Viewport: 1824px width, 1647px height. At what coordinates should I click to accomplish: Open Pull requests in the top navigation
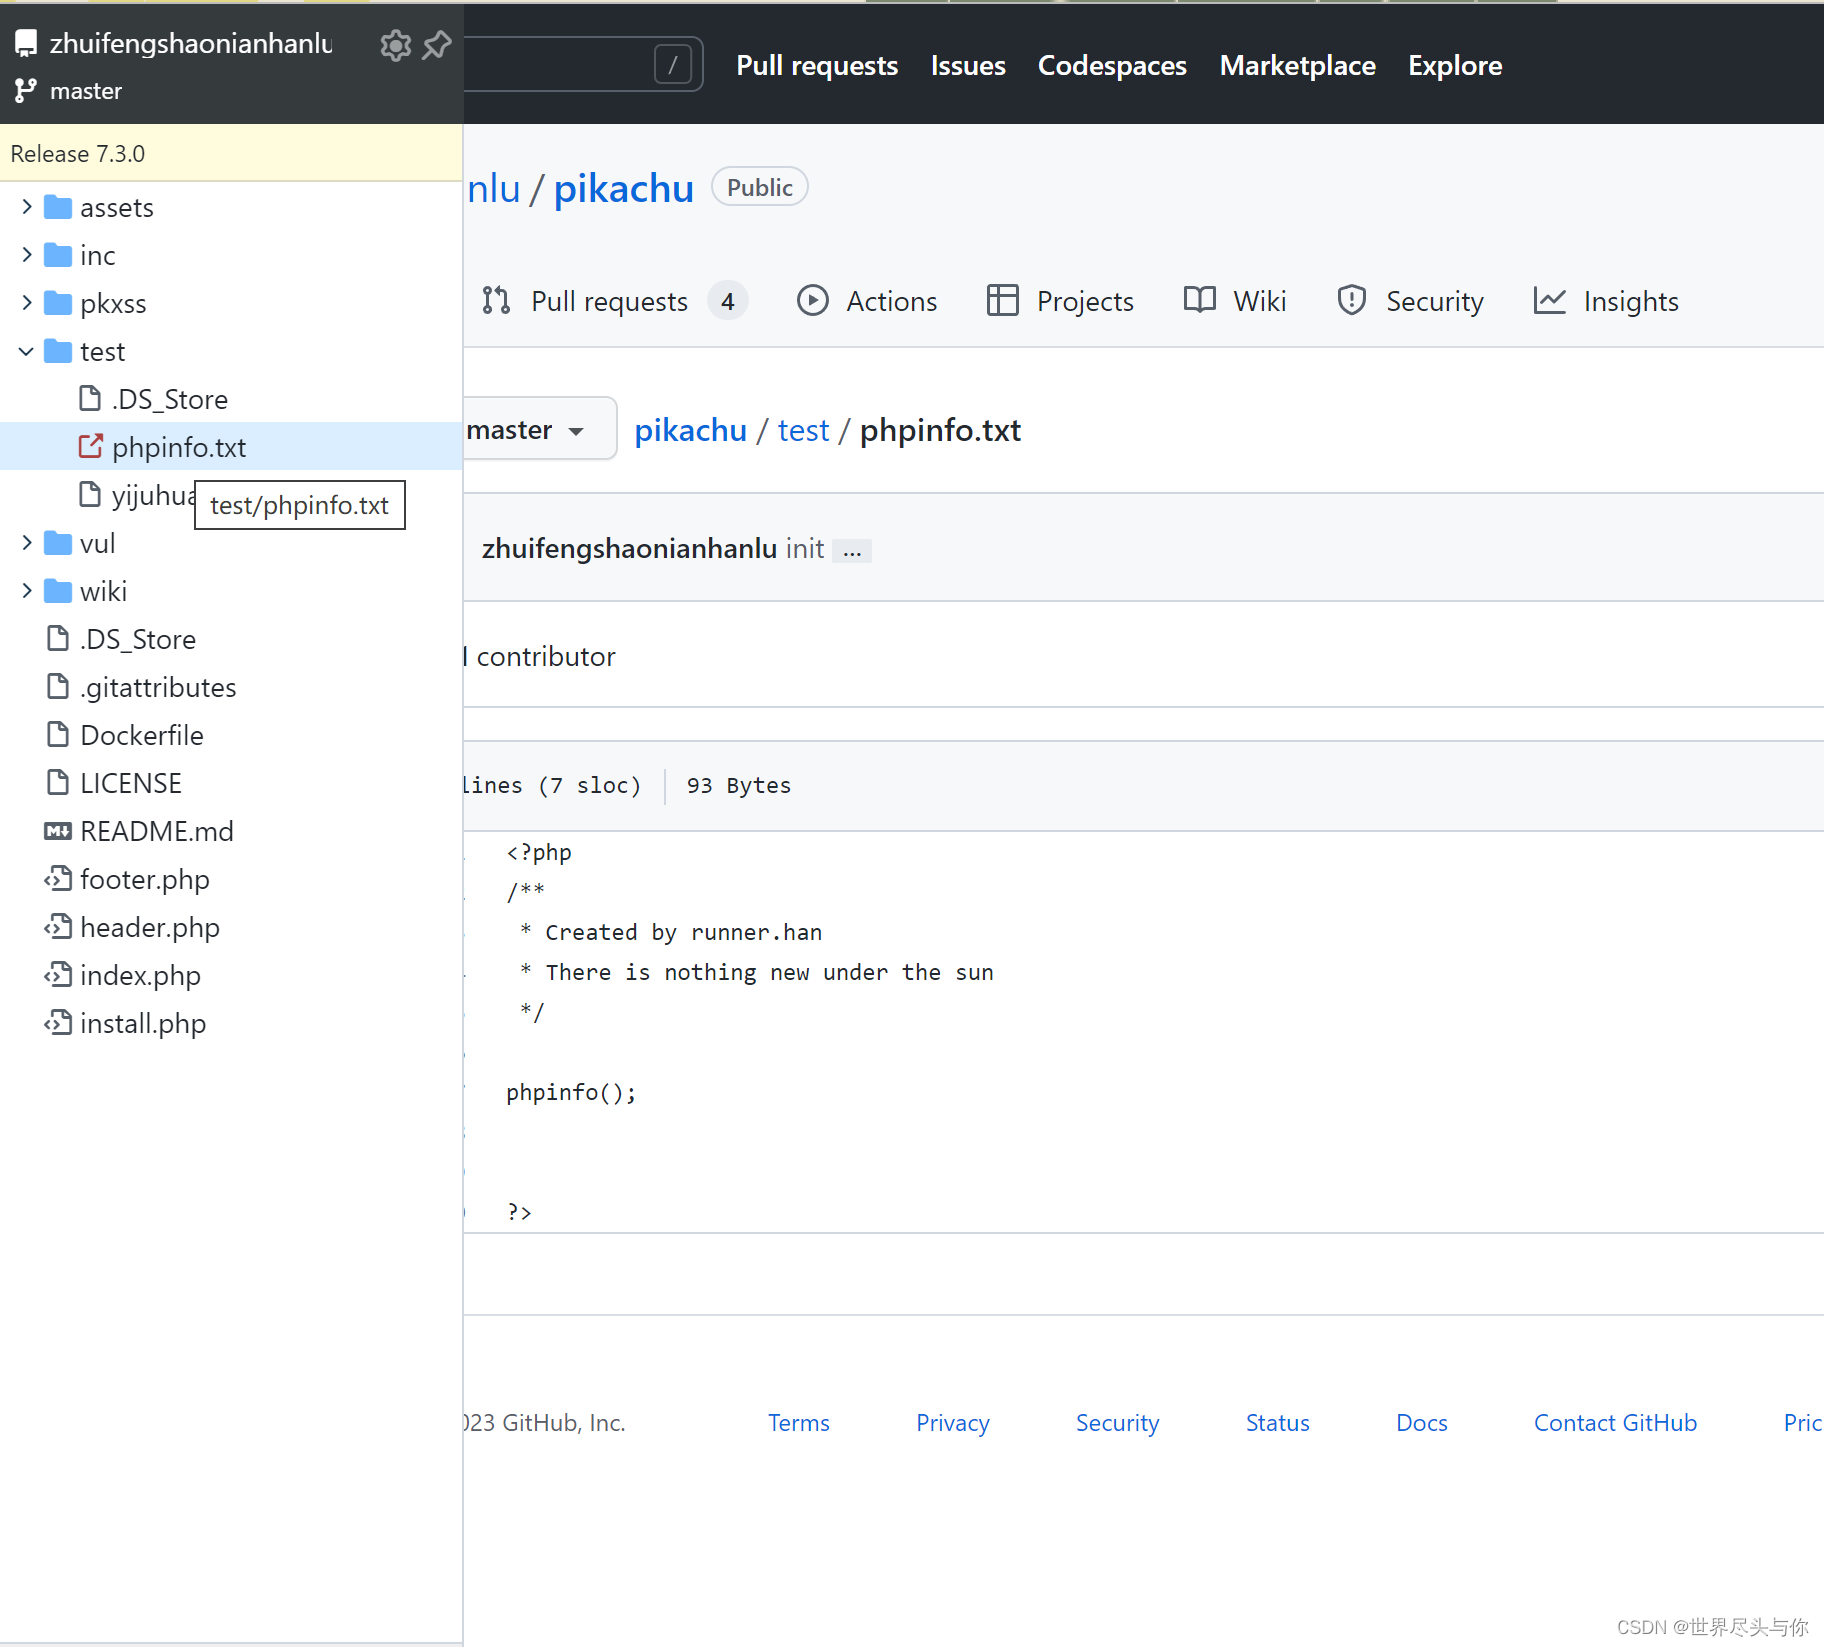817,65
